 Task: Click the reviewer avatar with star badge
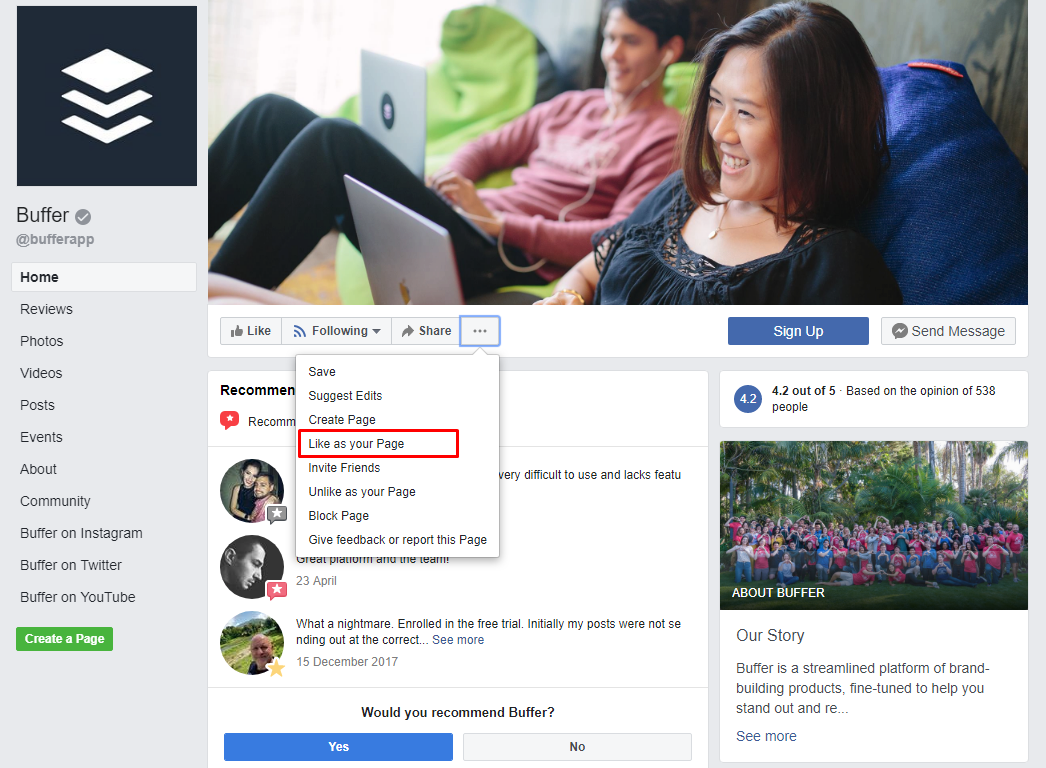tap(252, 643)
